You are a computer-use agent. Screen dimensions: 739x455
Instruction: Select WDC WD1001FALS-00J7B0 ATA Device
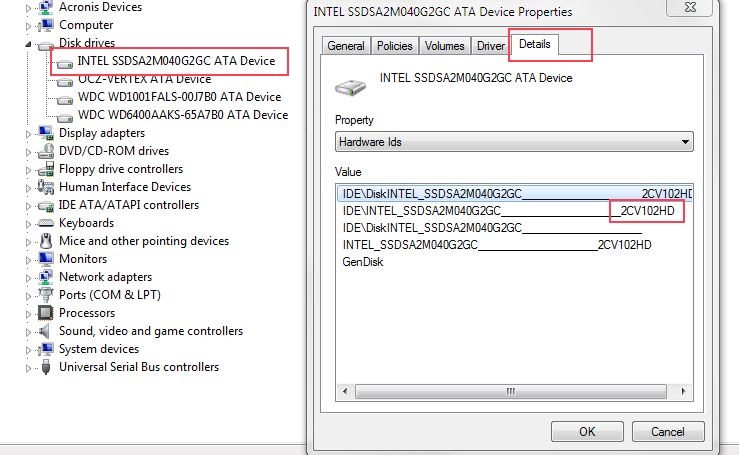[180, 97]
